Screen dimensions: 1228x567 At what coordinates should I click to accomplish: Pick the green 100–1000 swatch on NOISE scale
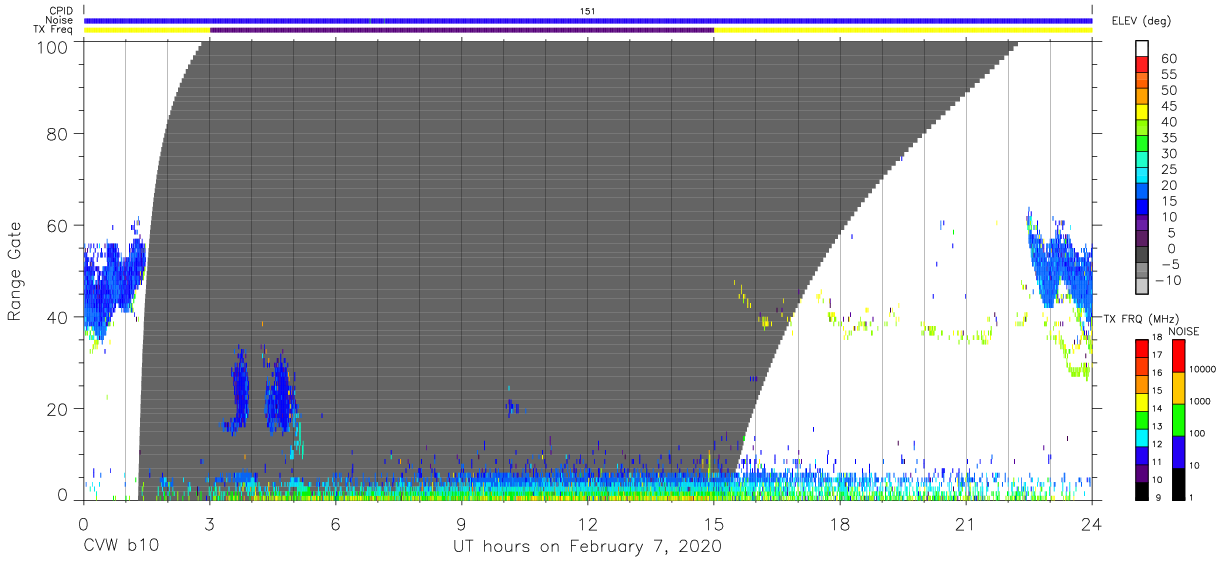1178,419
